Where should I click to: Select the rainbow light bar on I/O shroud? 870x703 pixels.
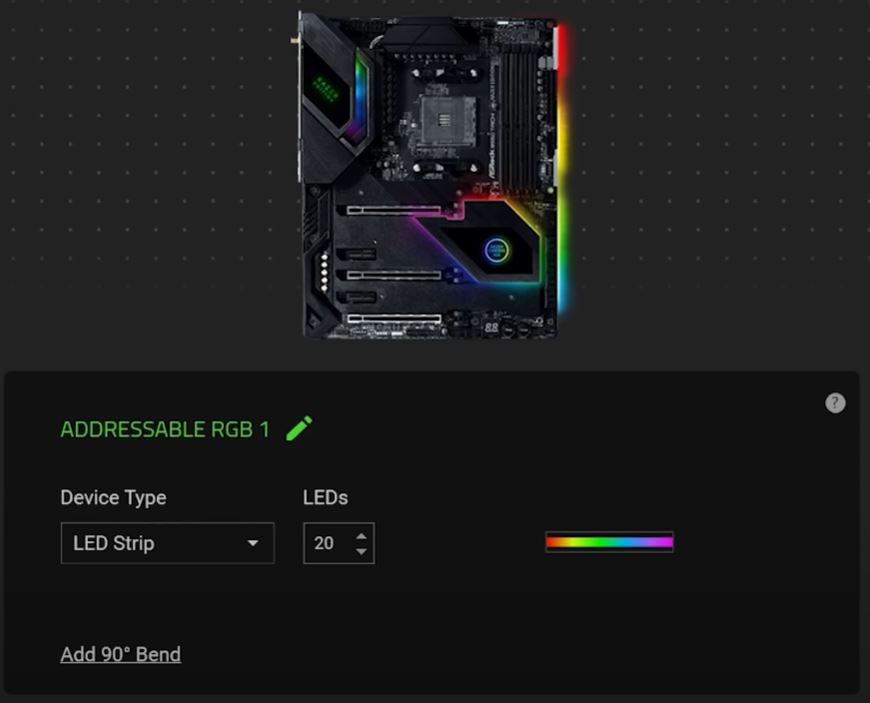pos(360,97)
